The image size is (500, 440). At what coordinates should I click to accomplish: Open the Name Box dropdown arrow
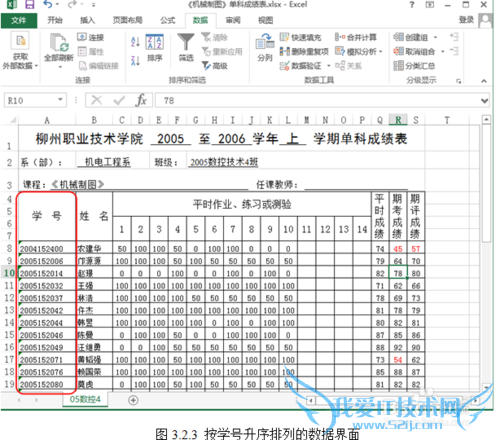[60, 100]
